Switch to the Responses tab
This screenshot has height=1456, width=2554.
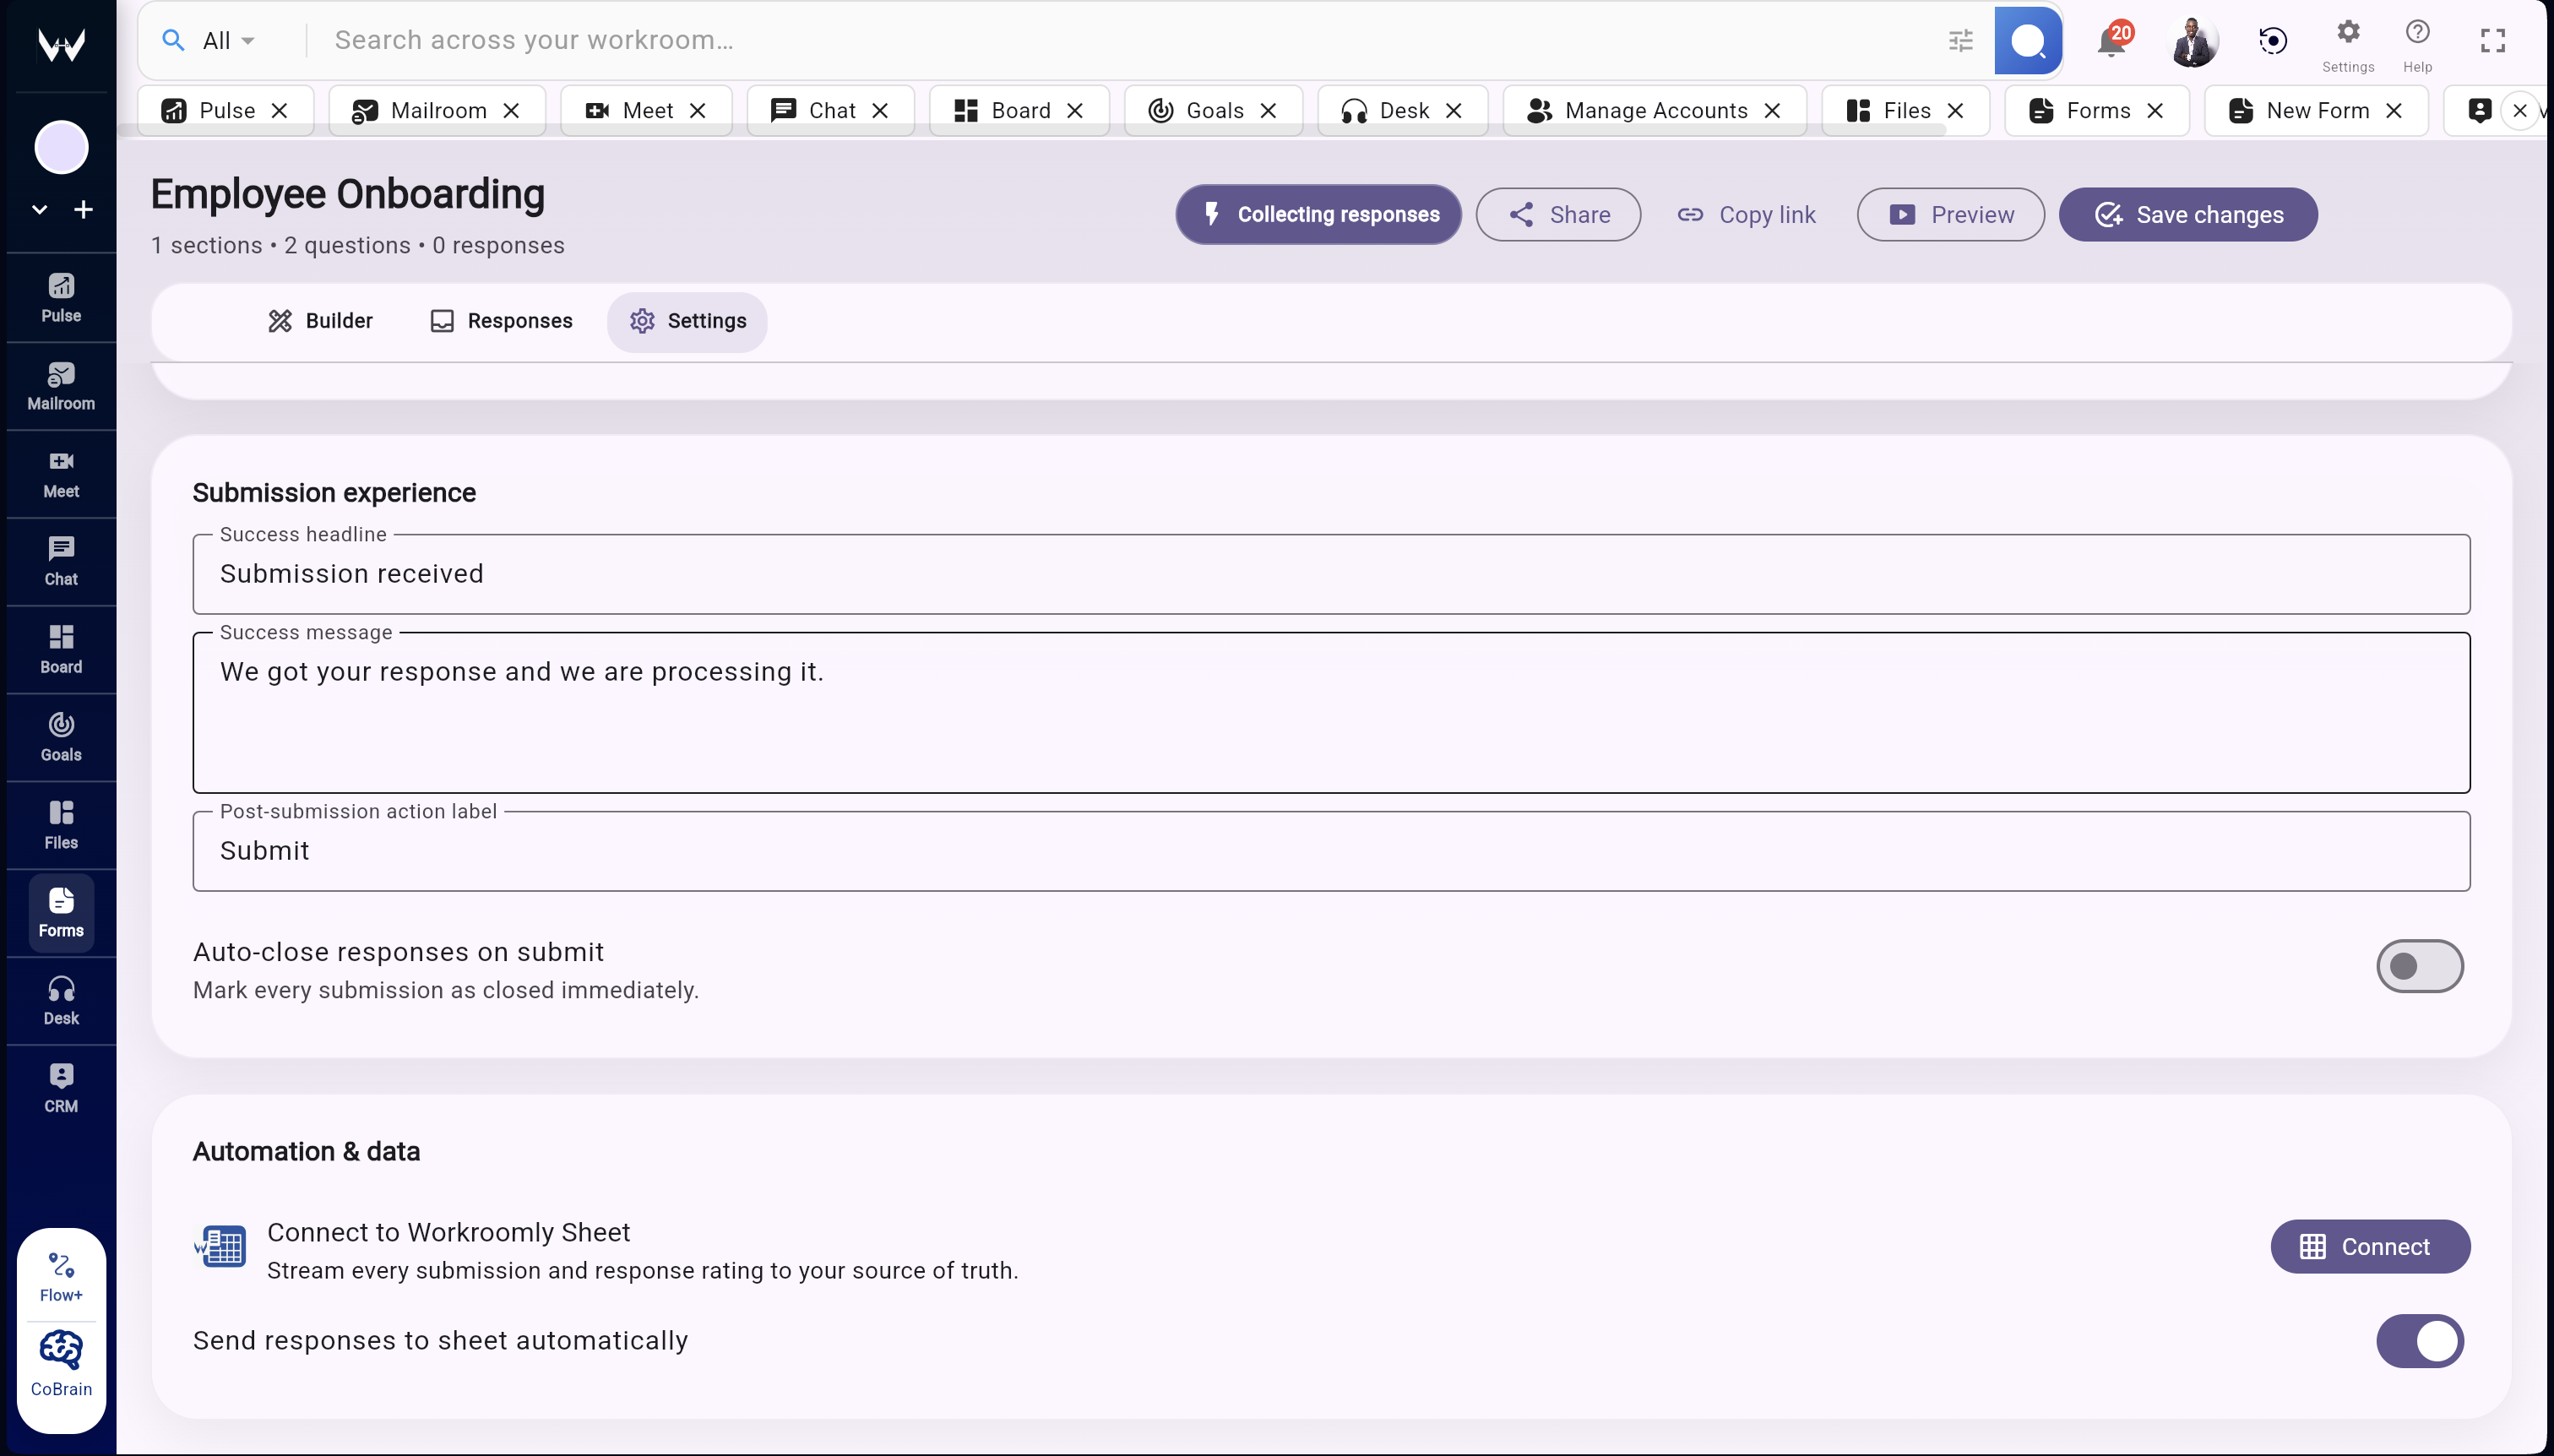pos(500,321)
